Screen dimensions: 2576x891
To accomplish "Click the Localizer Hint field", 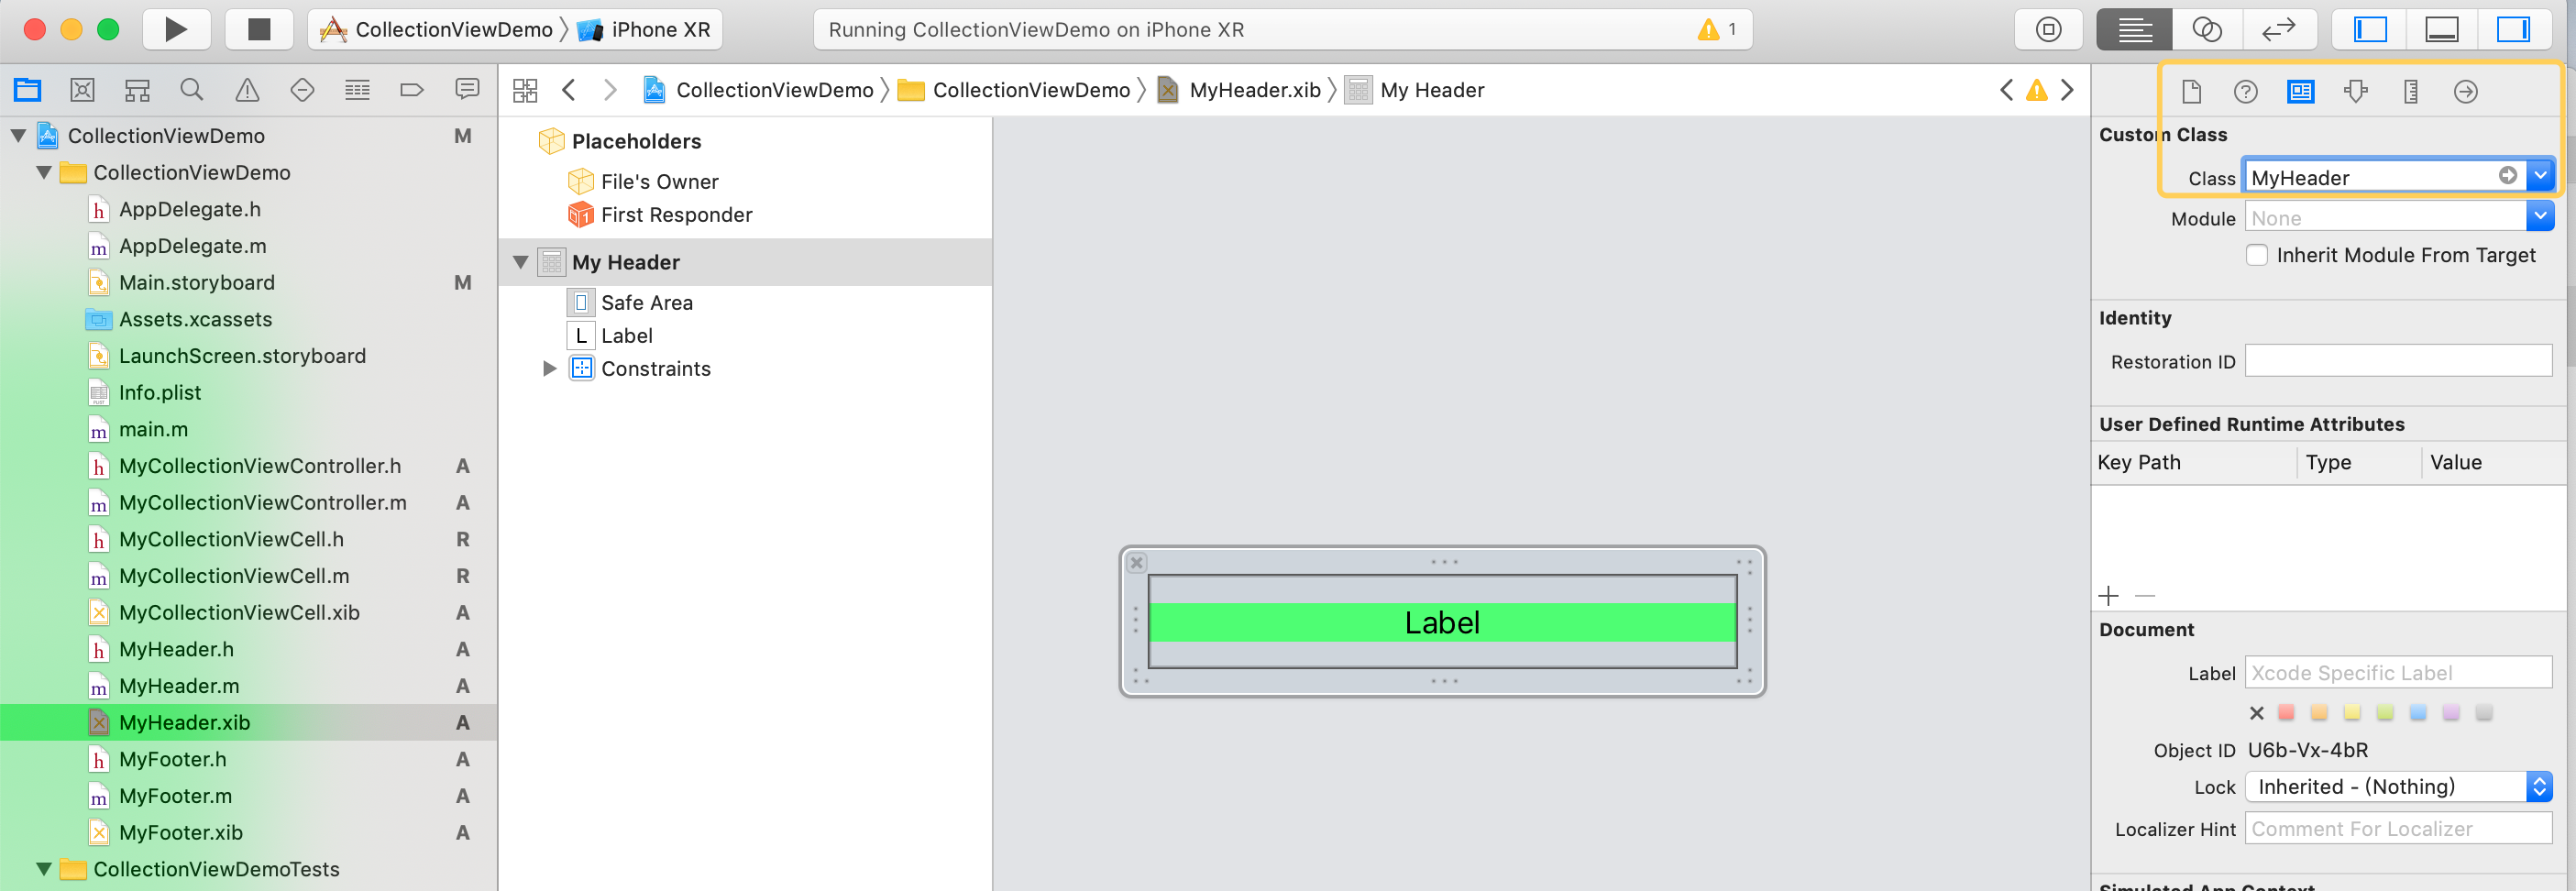I will 2398,829.
